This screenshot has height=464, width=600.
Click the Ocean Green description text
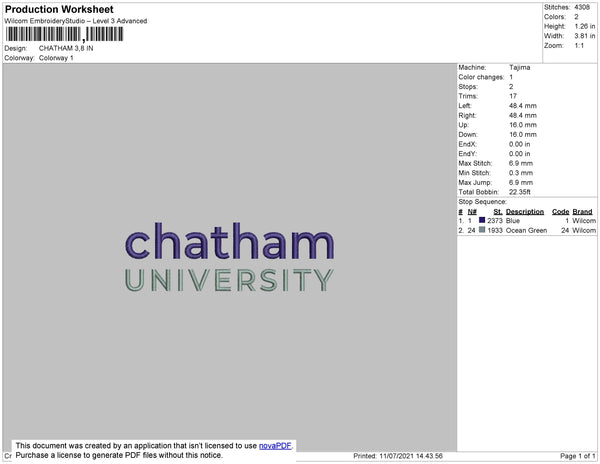[526, 230]
